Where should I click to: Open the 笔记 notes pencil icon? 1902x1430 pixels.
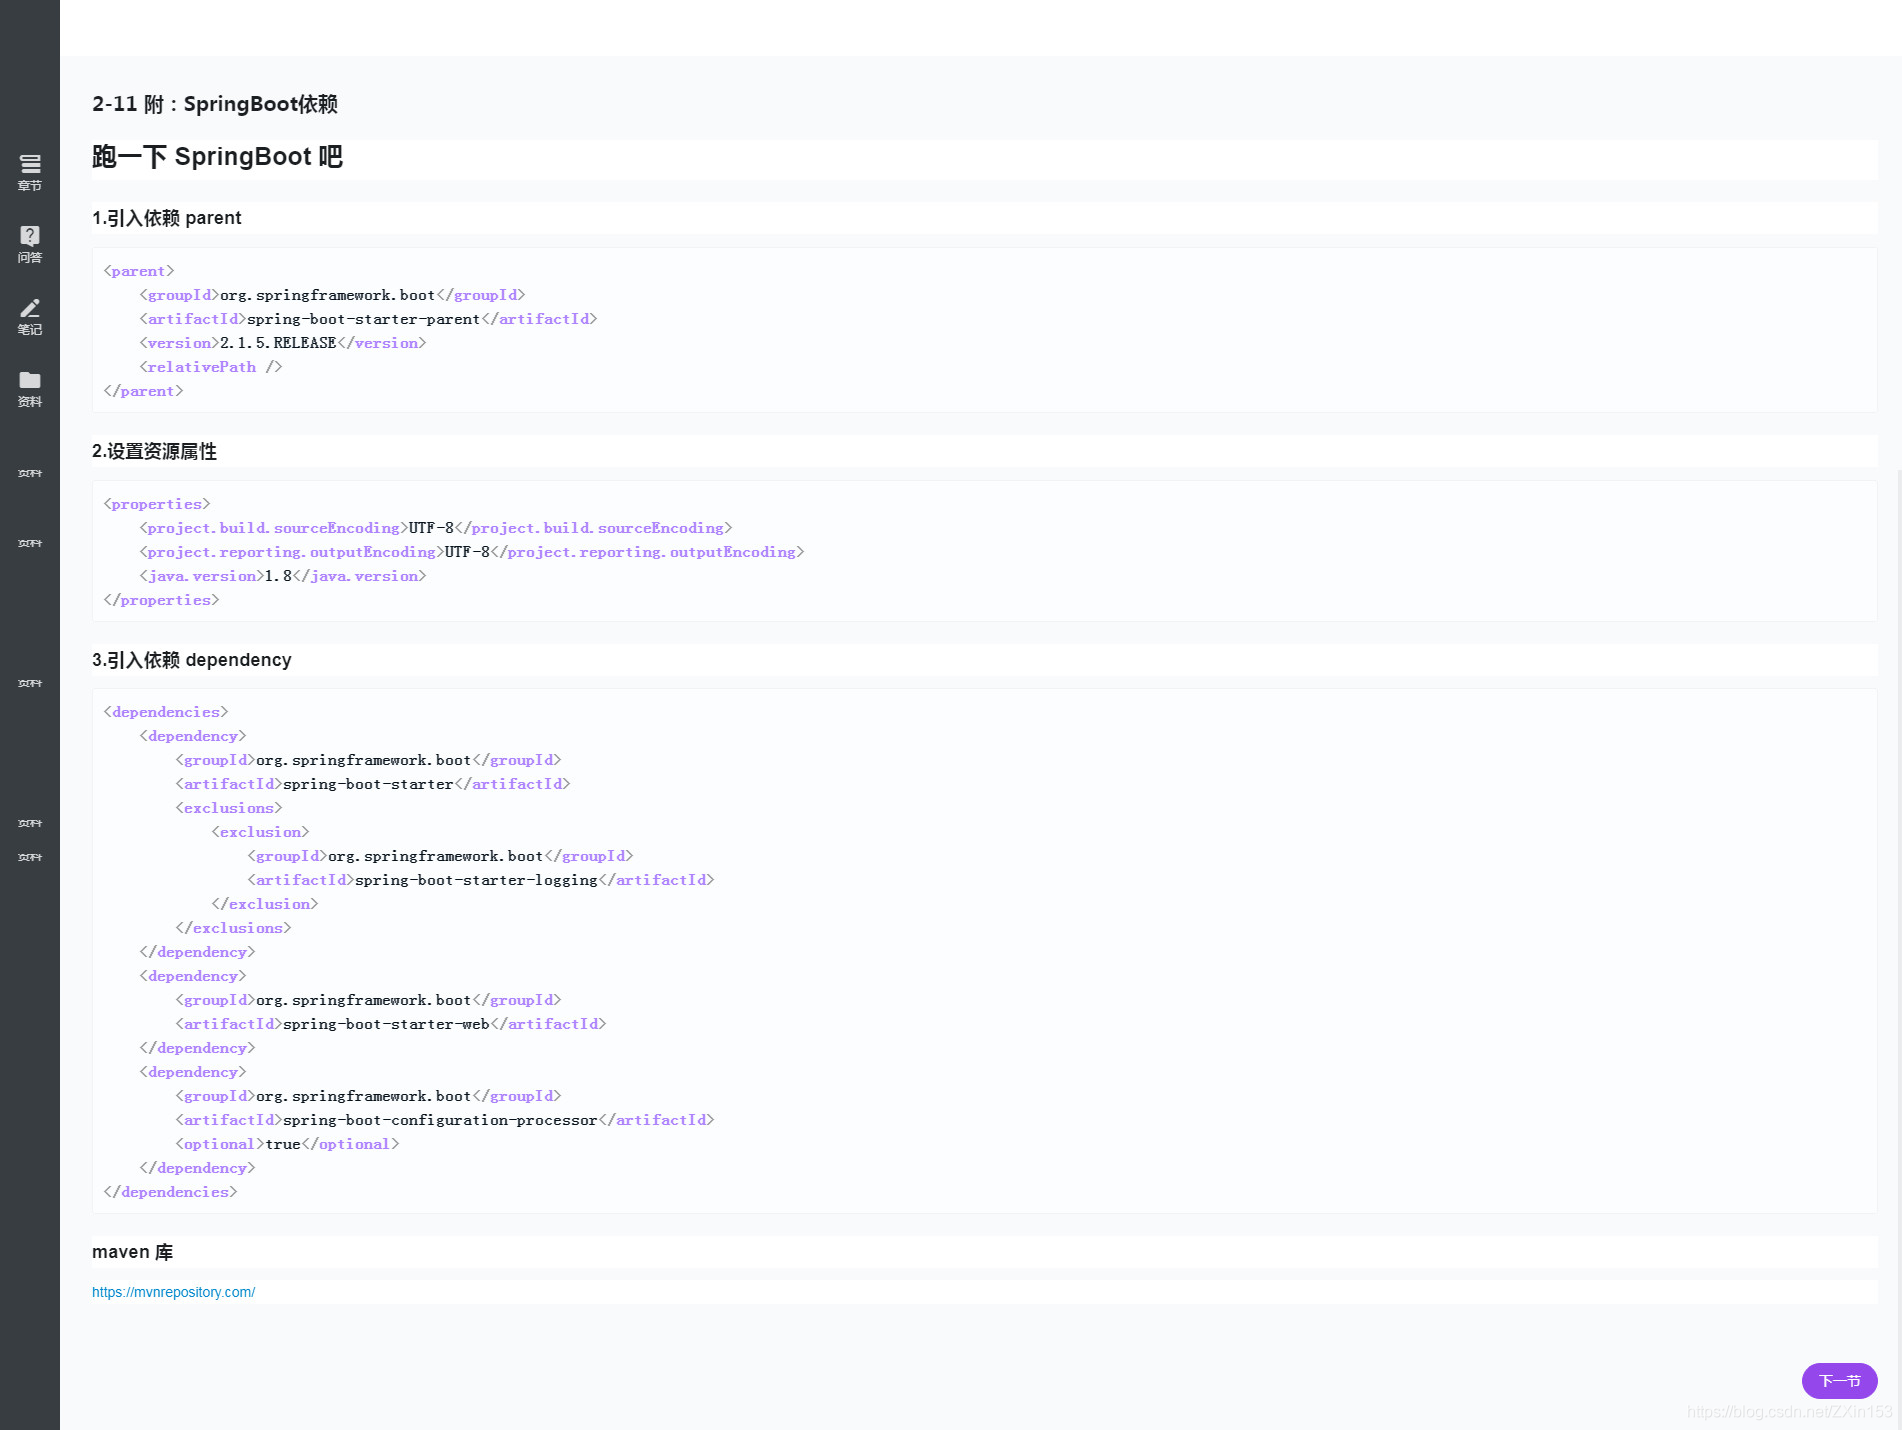30,316
